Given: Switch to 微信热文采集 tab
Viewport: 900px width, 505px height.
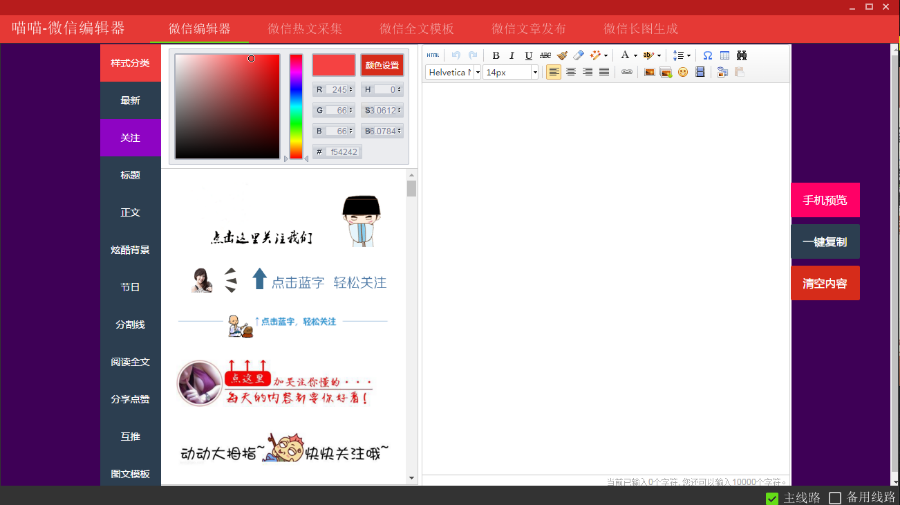Looking at the screenshot, I should (x=305, y=29).
